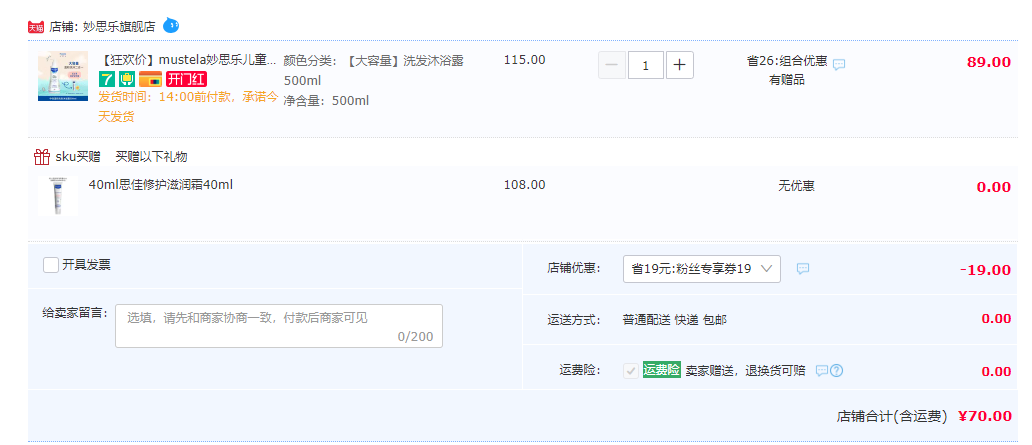Image resolution: width=1032 pixels, height=445 pixels.
Task: Click the 省26:组合优惠 discount text
Action: point(787,61)
